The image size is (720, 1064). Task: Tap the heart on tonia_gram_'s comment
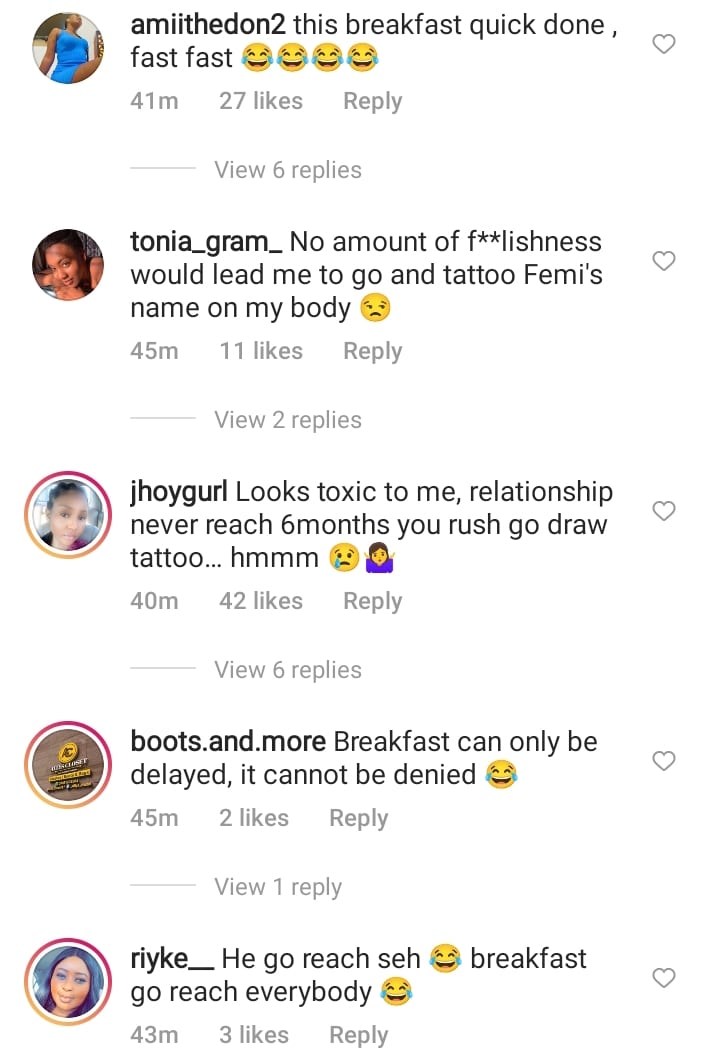pyautogui.click(x=663, y=261)
